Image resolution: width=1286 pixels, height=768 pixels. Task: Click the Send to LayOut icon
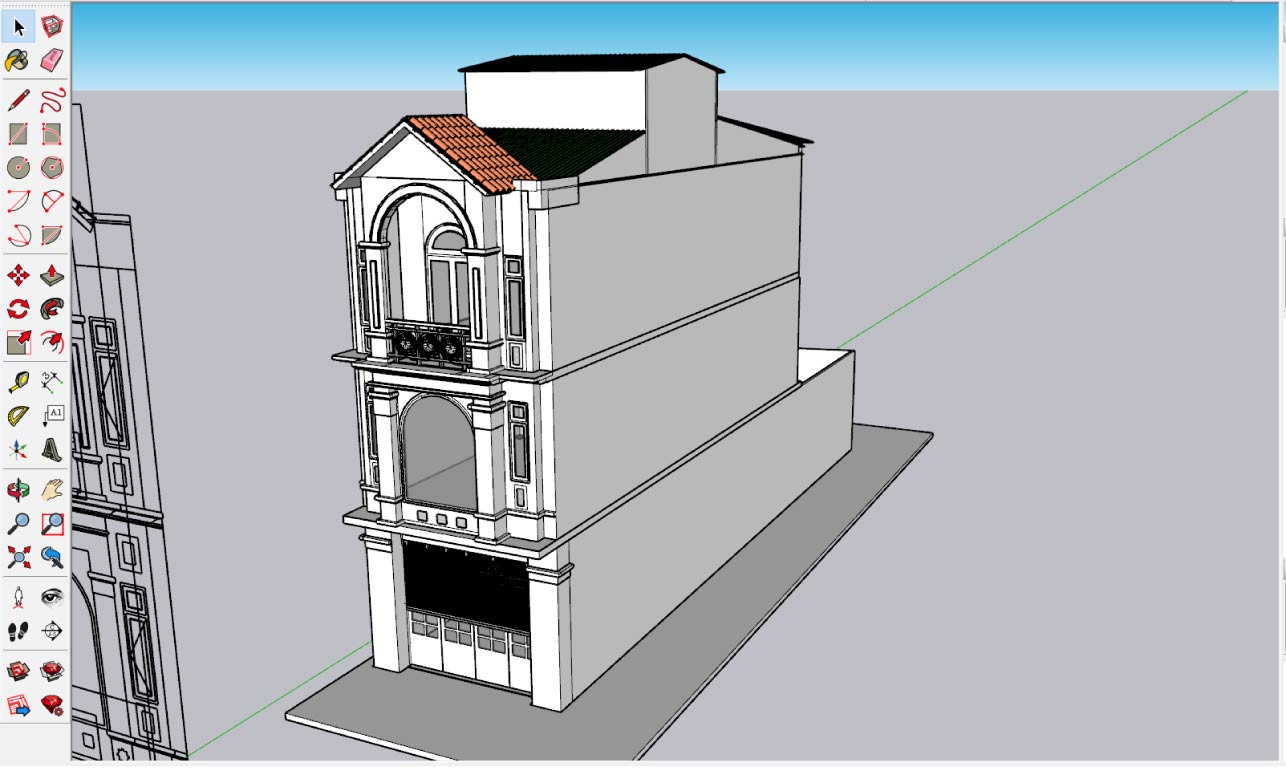18,704
